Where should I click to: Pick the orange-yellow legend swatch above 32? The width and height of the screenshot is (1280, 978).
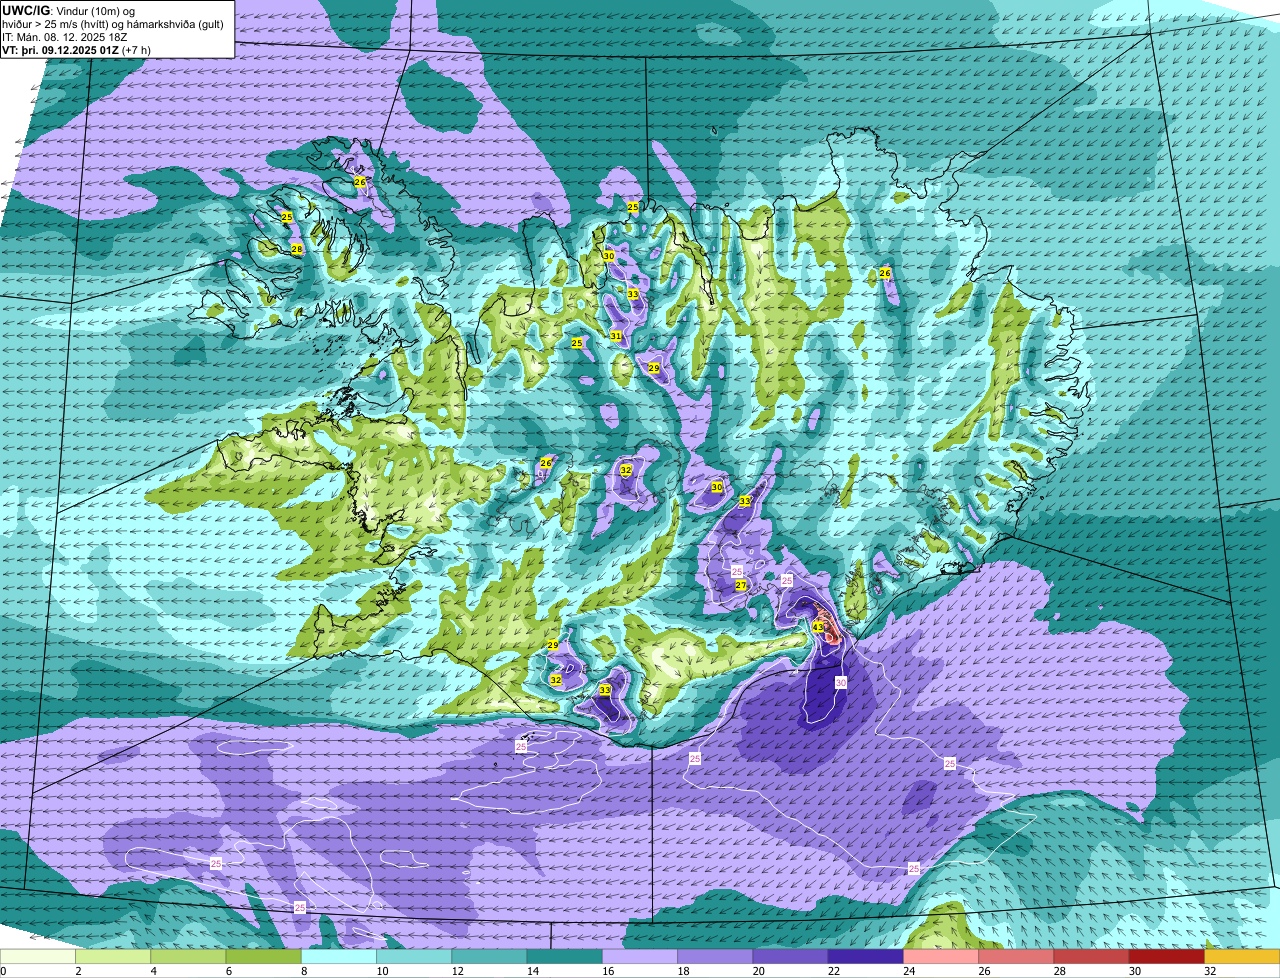pos(1242,956)
